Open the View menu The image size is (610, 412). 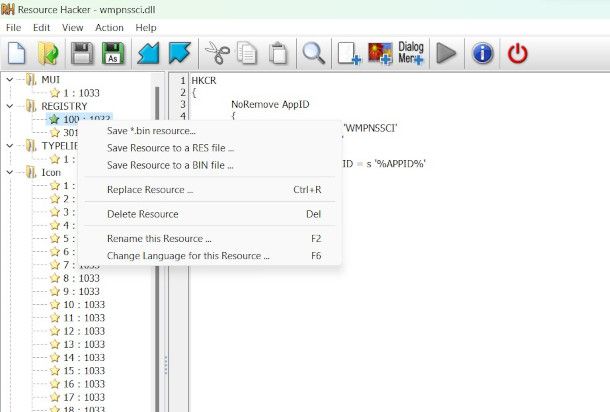[x=72, y=28]
